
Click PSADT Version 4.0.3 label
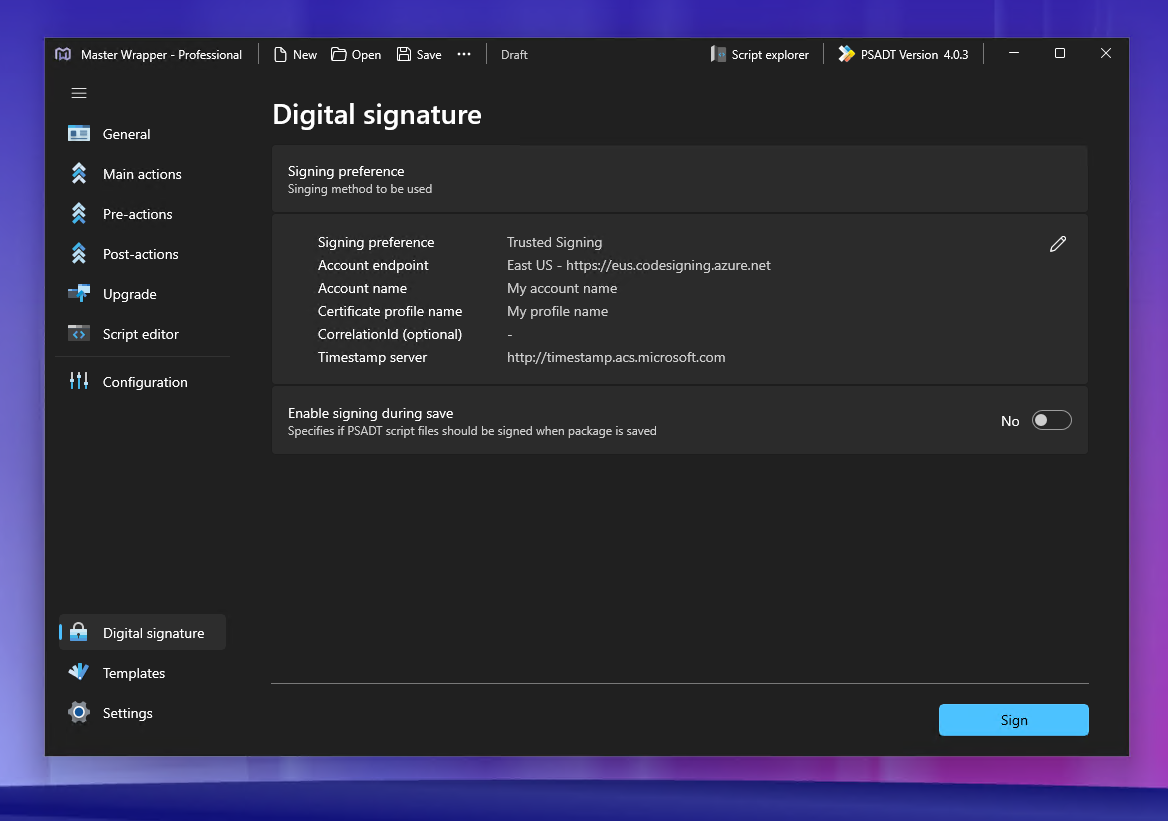[x=915, y=55]
